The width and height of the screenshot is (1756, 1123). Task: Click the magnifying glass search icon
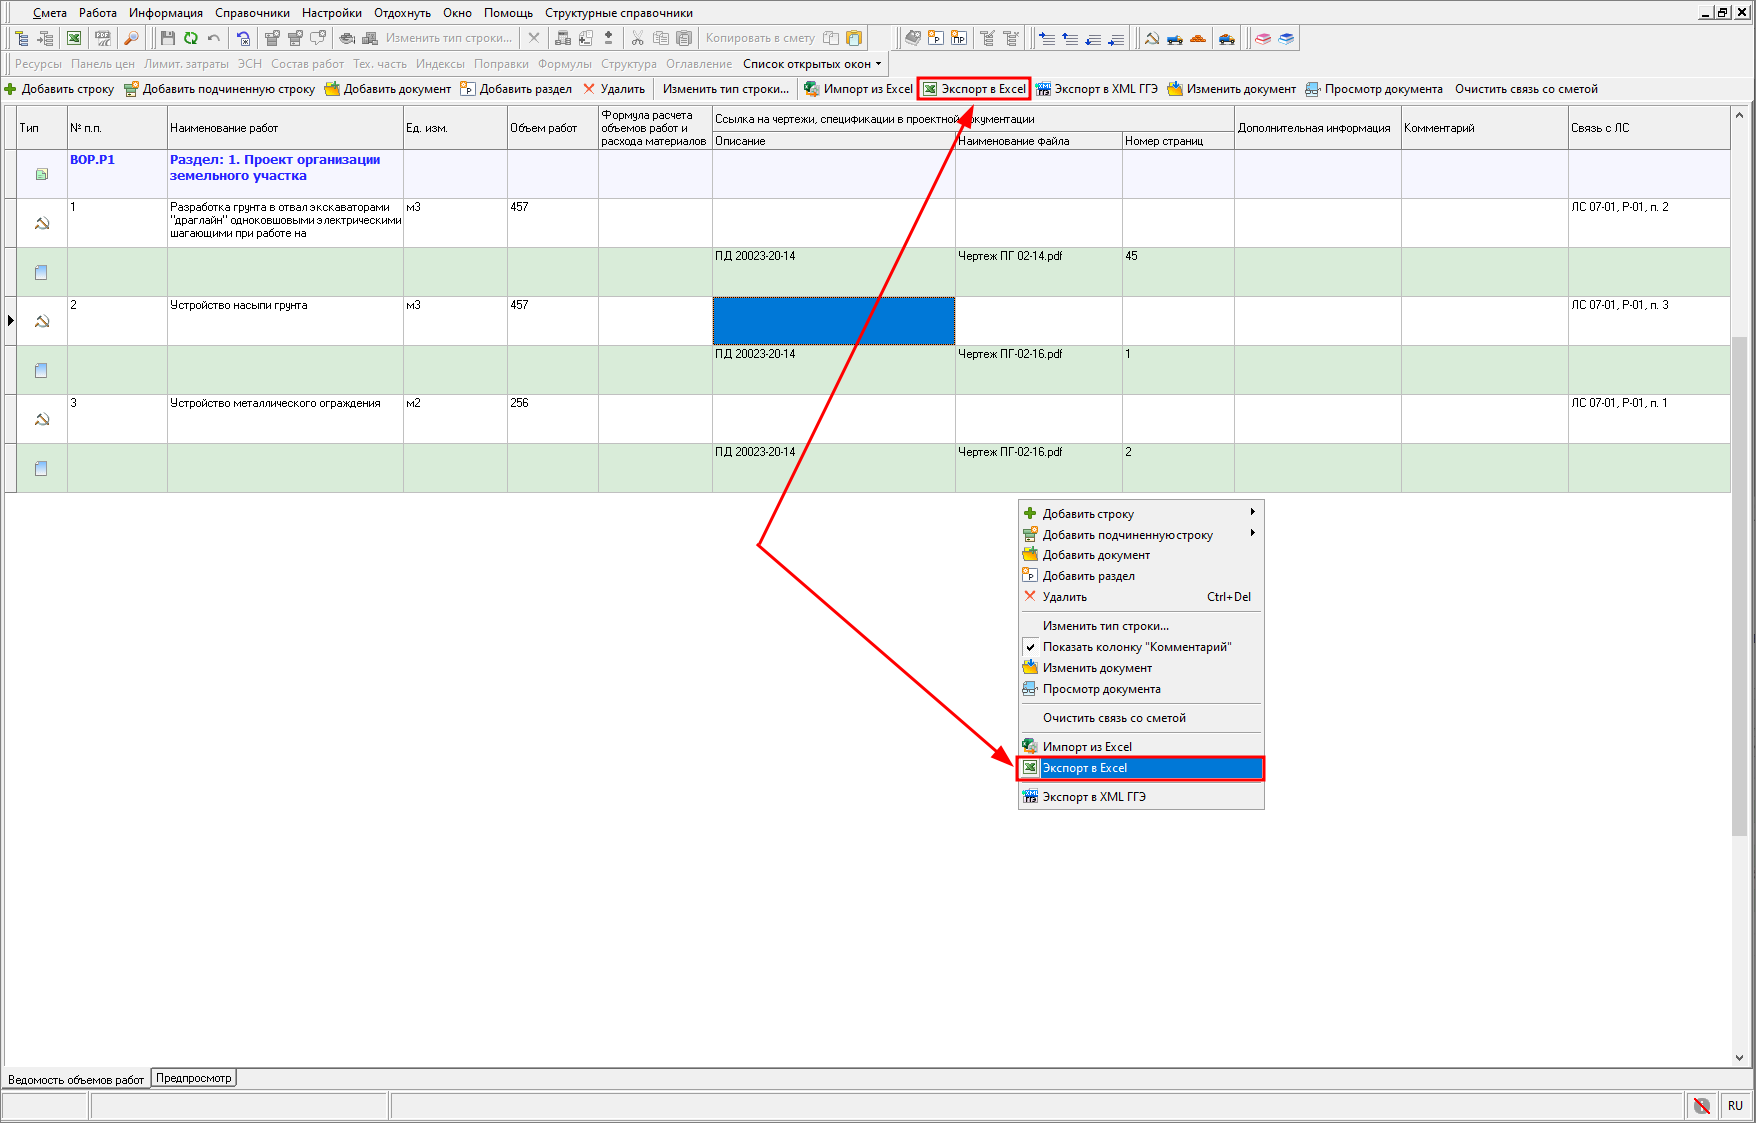131,38
